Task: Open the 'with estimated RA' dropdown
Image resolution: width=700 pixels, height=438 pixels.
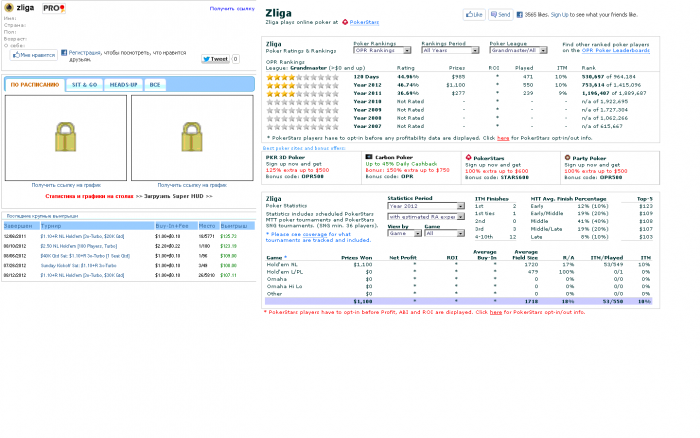Action: click(x=426, y=217)
